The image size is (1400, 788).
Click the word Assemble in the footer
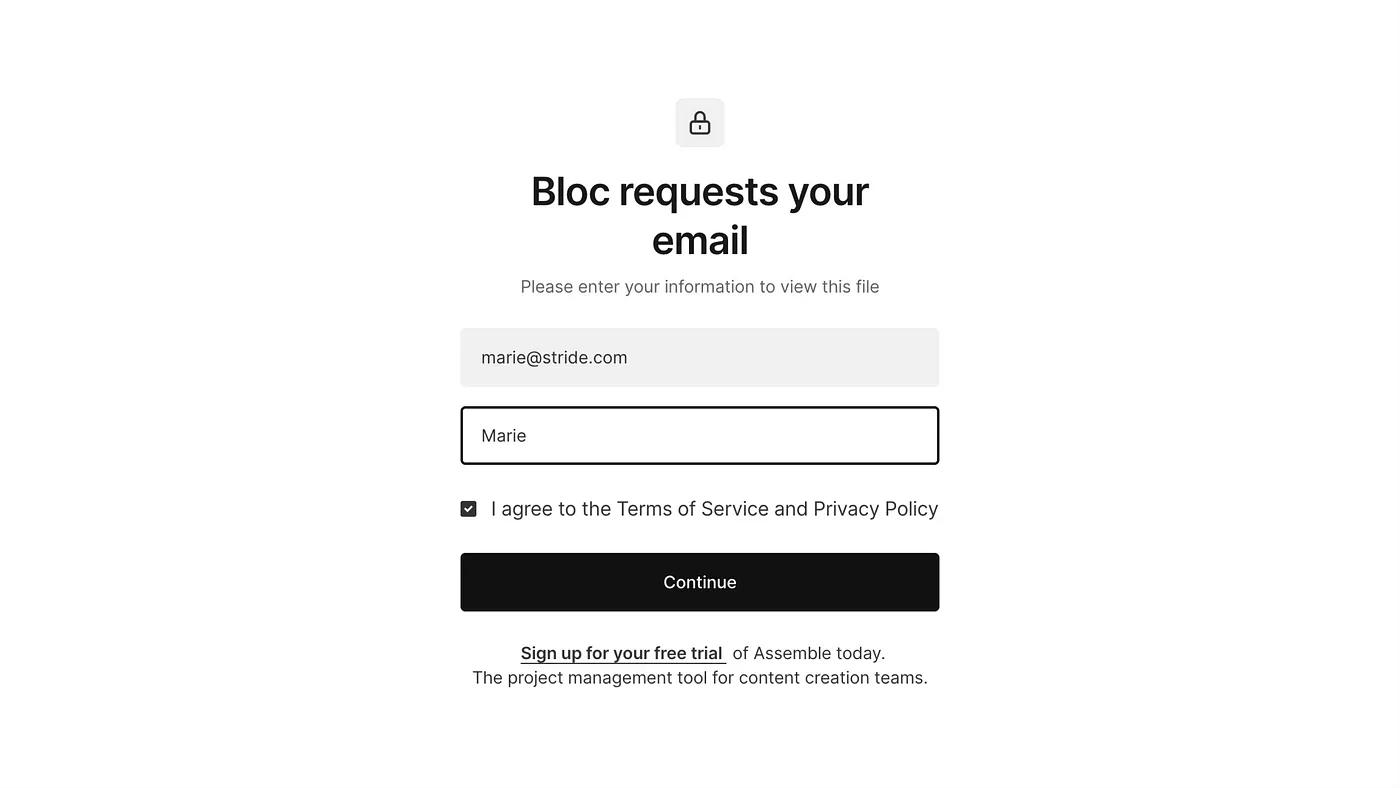(792, 653)
